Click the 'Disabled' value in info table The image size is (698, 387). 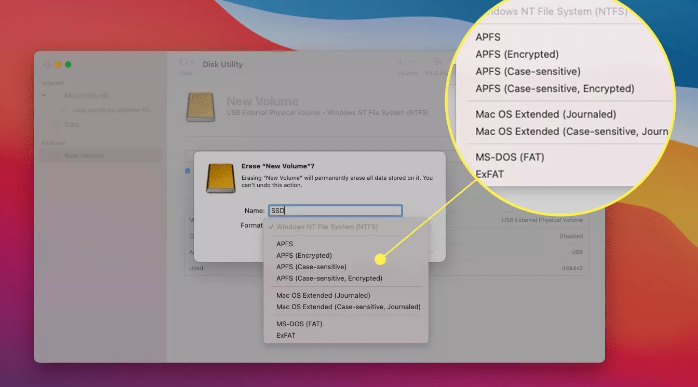[x=571, y=236]
